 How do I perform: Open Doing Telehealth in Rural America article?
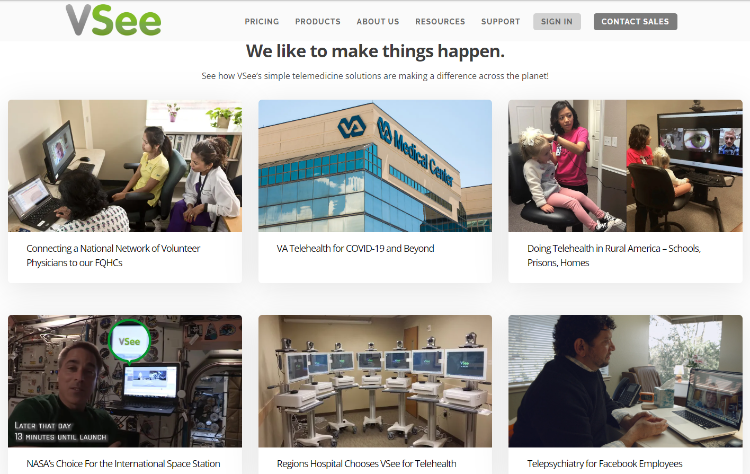(x=614, y=255)
